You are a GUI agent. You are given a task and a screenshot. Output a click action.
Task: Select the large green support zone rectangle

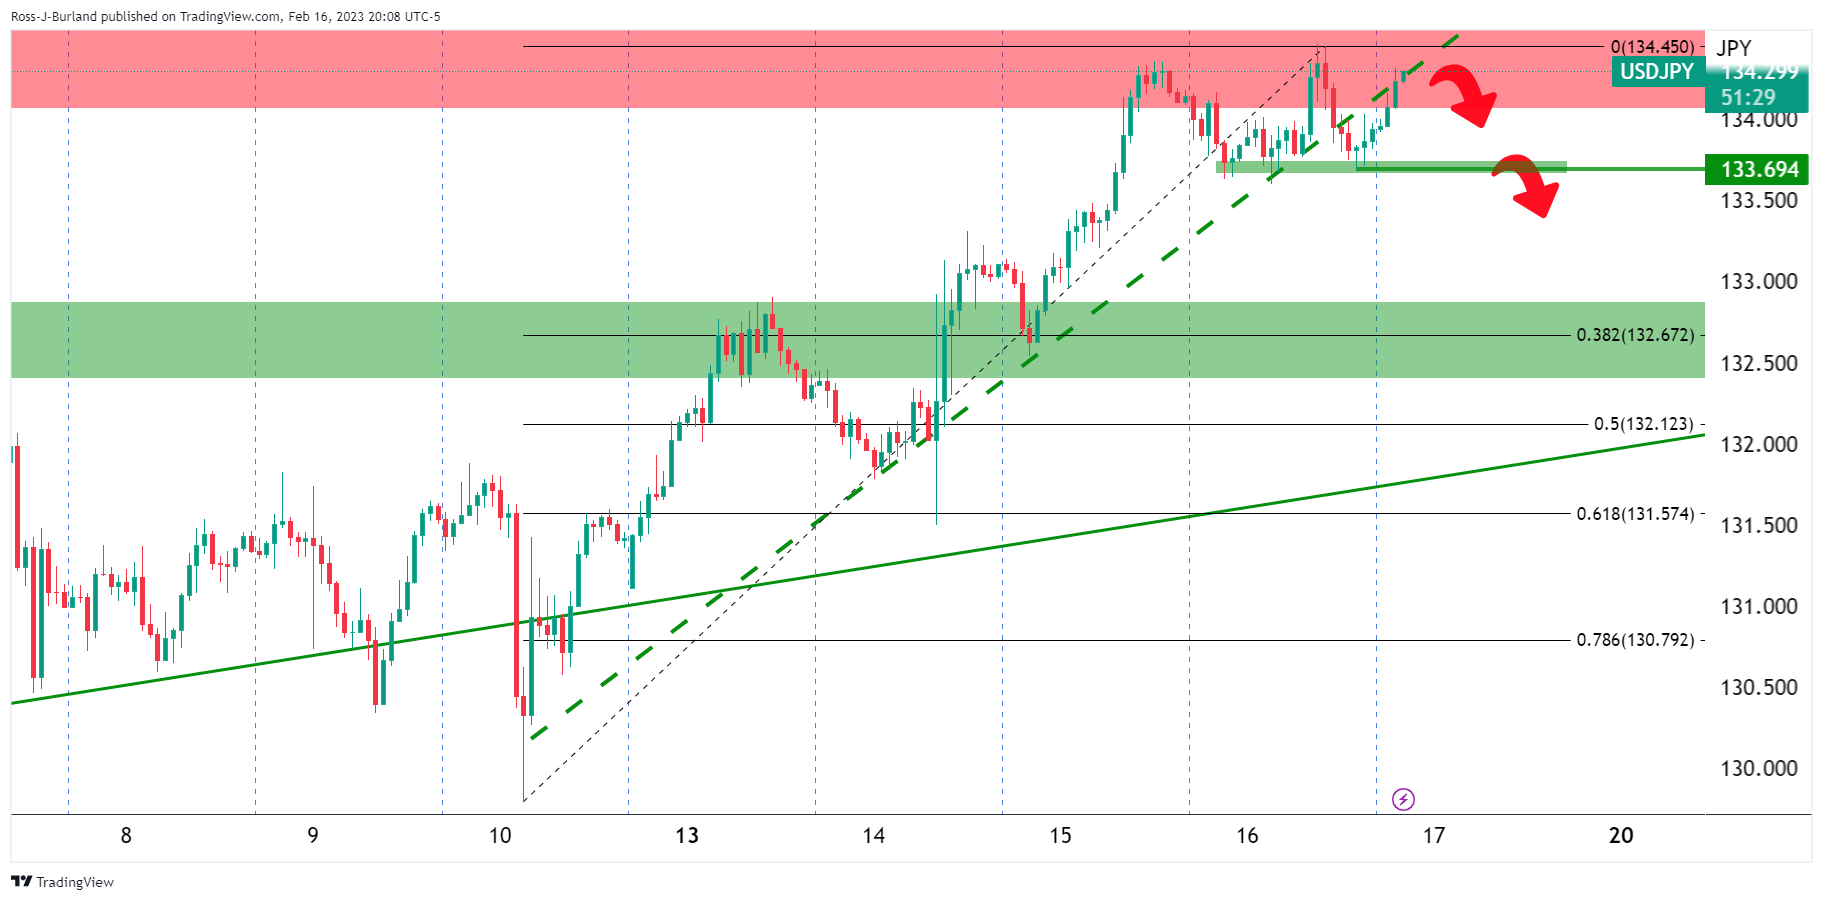300,340
